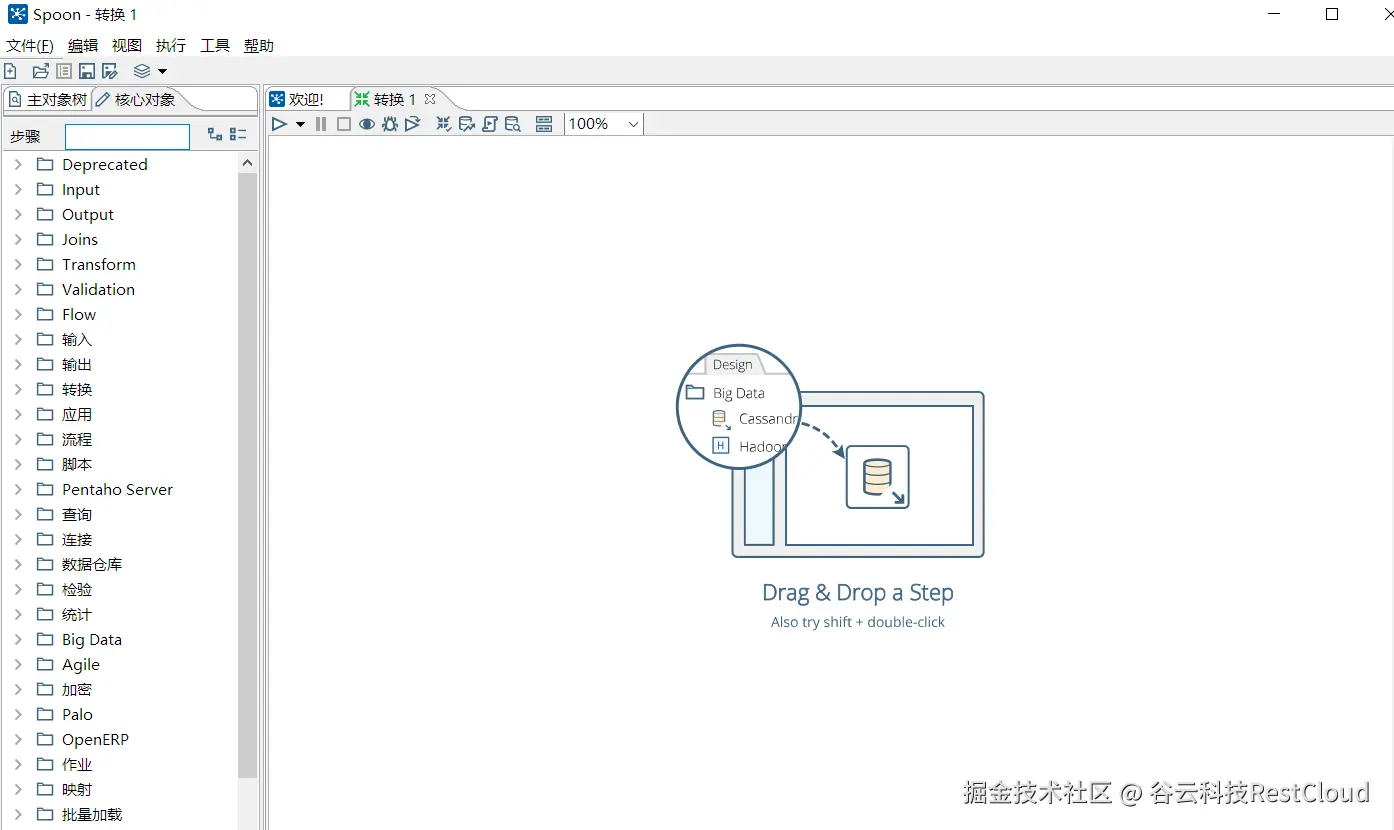Expand the Transform folder
The width and height of the screenshot is (1394, 830).
[x=18, y=264]
